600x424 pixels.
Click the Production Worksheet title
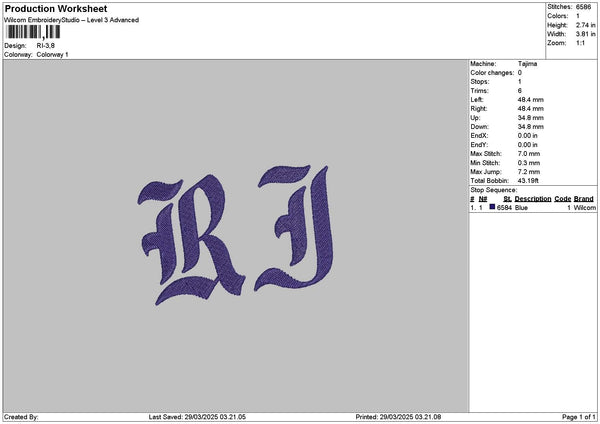[56, 9]
